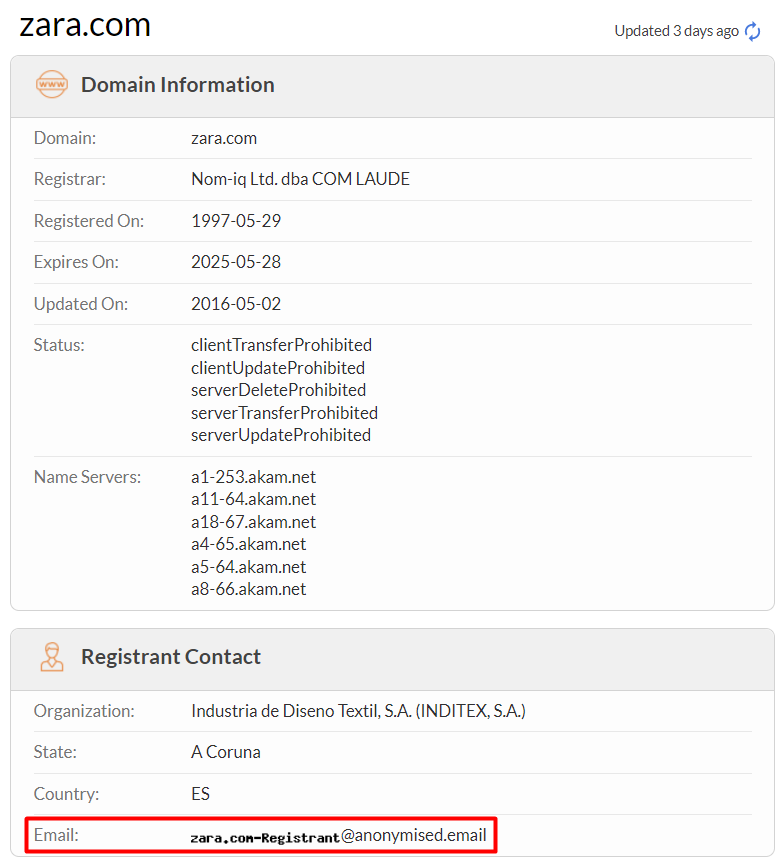Click name server a8-66.akam.net
The height and width of the screenshot is (867, 784).
point(248,589)
